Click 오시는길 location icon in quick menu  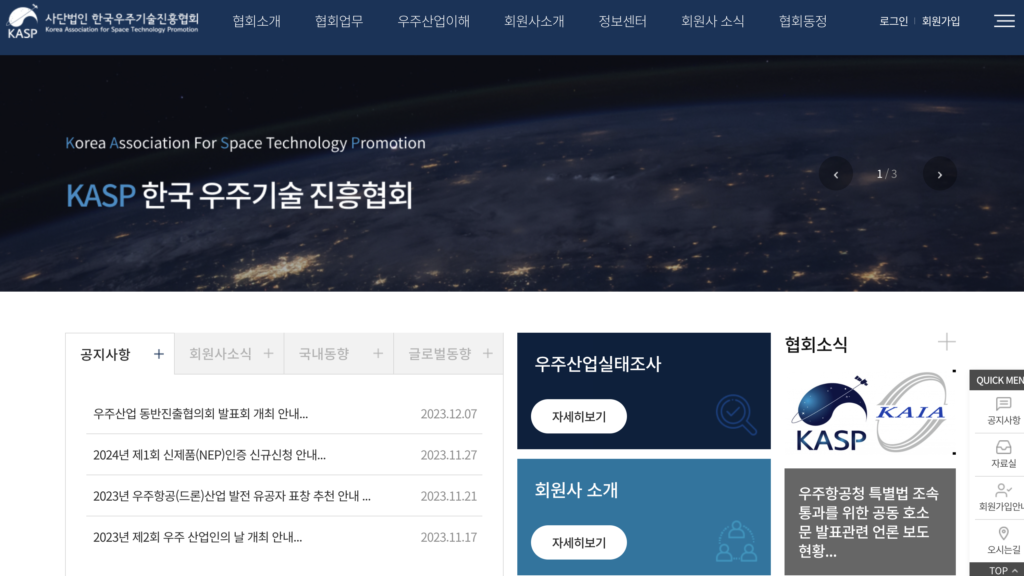click(1003, 533)
